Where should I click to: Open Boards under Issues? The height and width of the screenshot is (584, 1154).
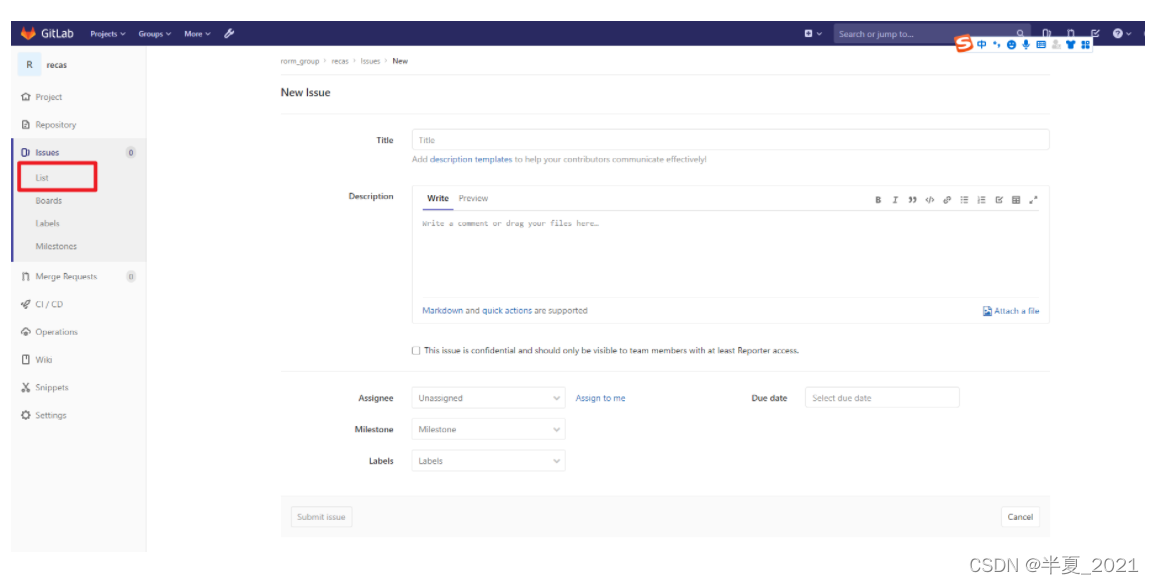tap(49, 201)
